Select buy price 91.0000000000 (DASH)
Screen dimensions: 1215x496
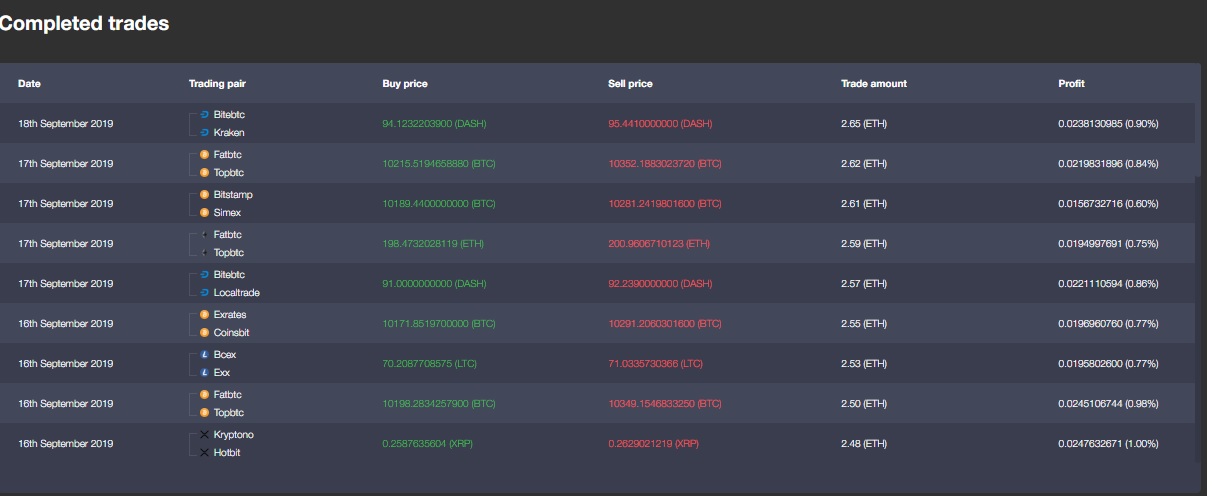coord(434,284)
